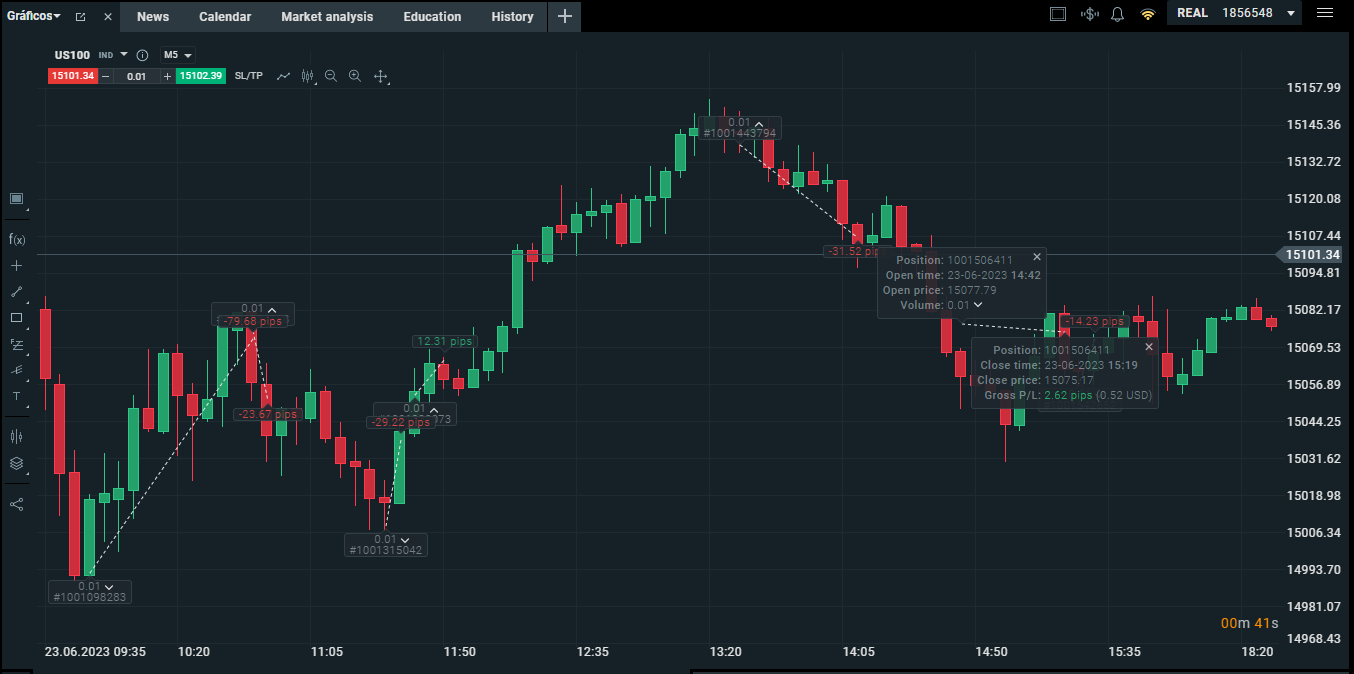Click the 23.06.2023 09:35 time axis label
Image resolution: width=1354 pixels, height=674 pixels.
tap(95, 651)
